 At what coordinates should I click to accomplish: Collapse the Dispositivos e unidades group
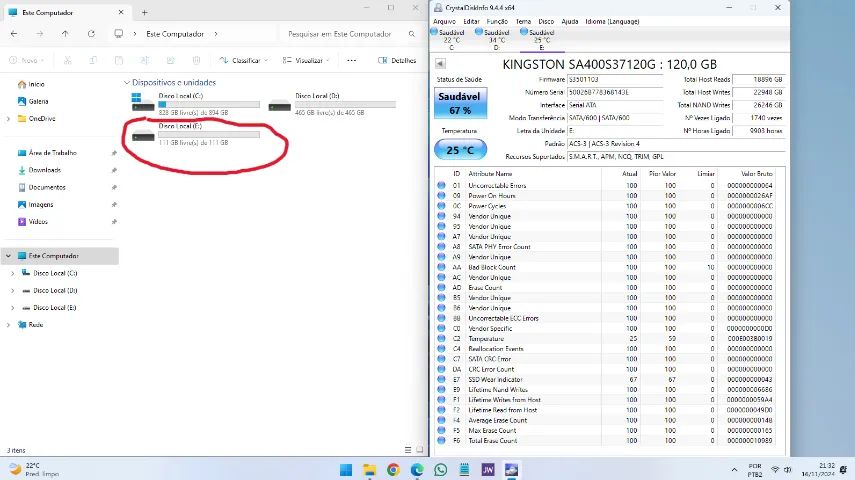(127, 82)
